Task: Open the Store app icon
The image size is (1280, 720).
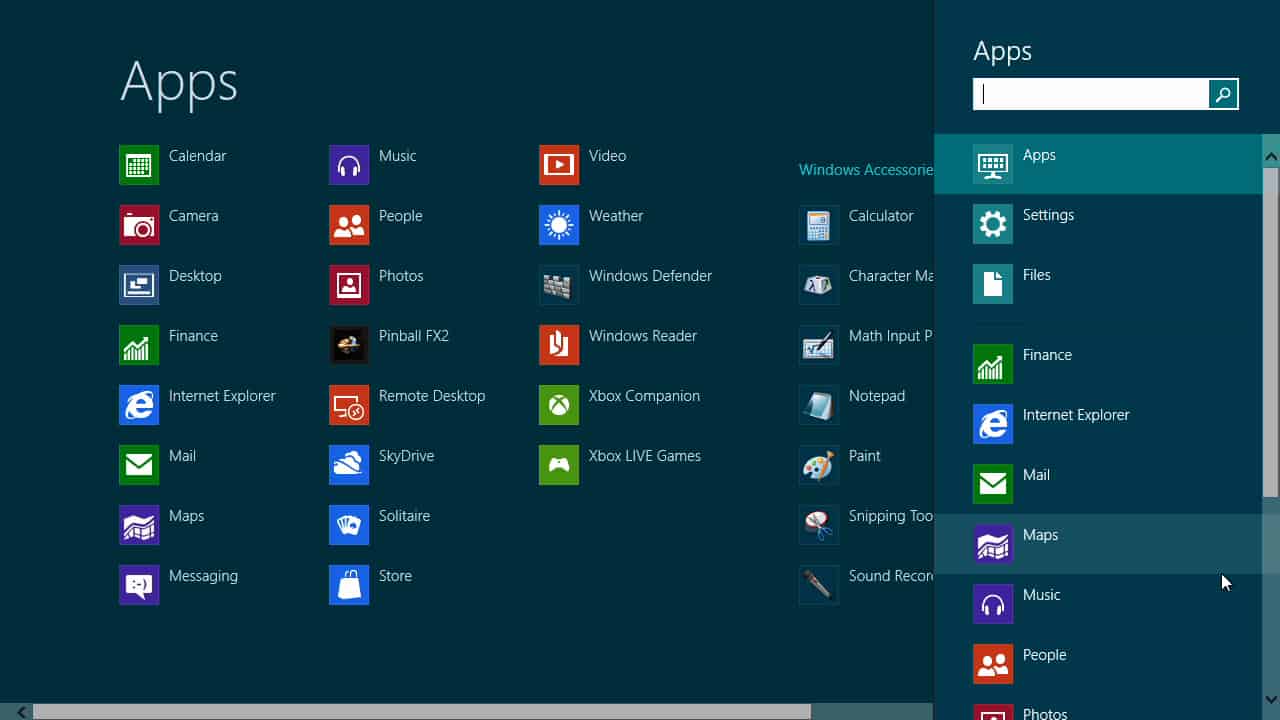Action: pos(349,585)
